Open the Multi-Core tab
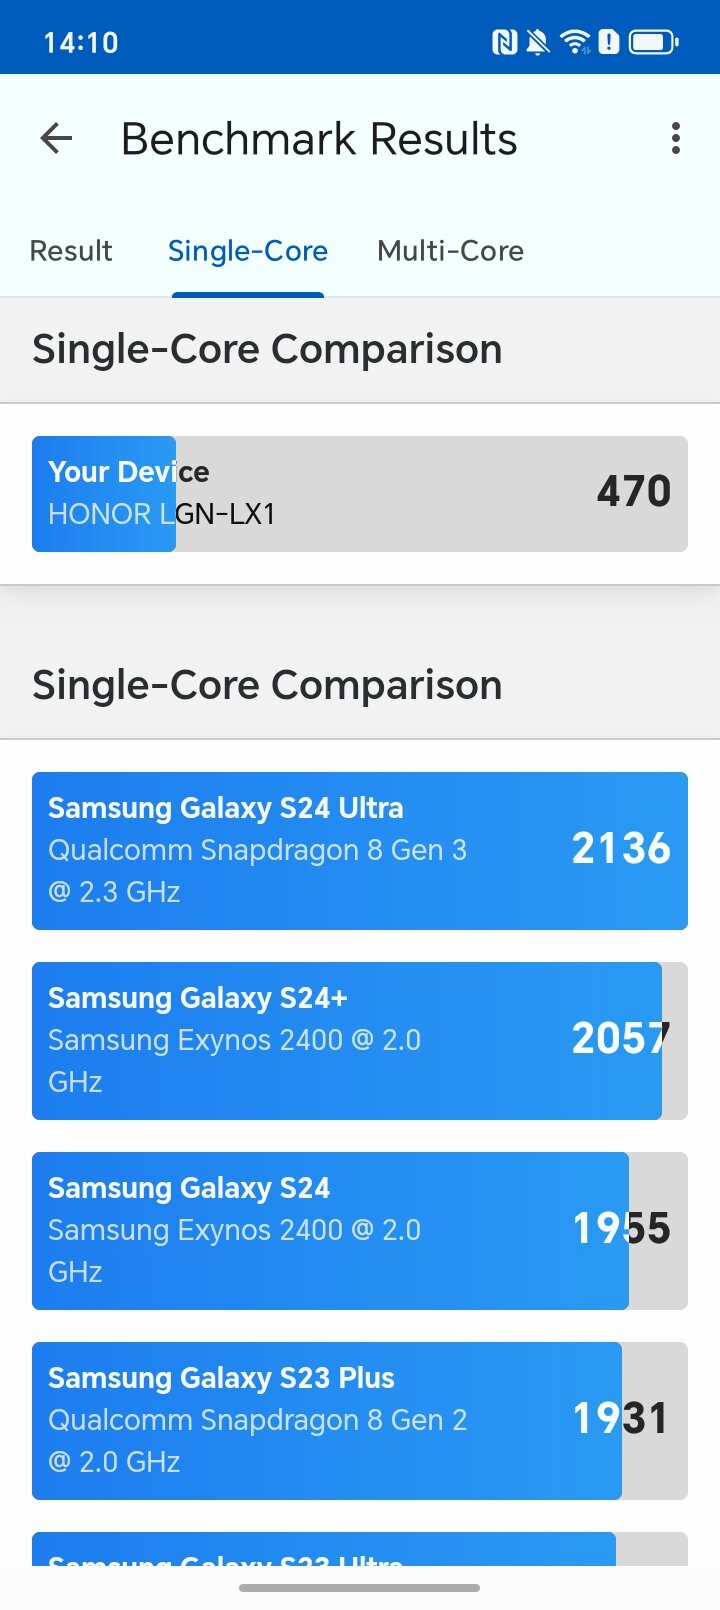The width and height of the screenshot is (720, 1610). (x=450, y=251)
